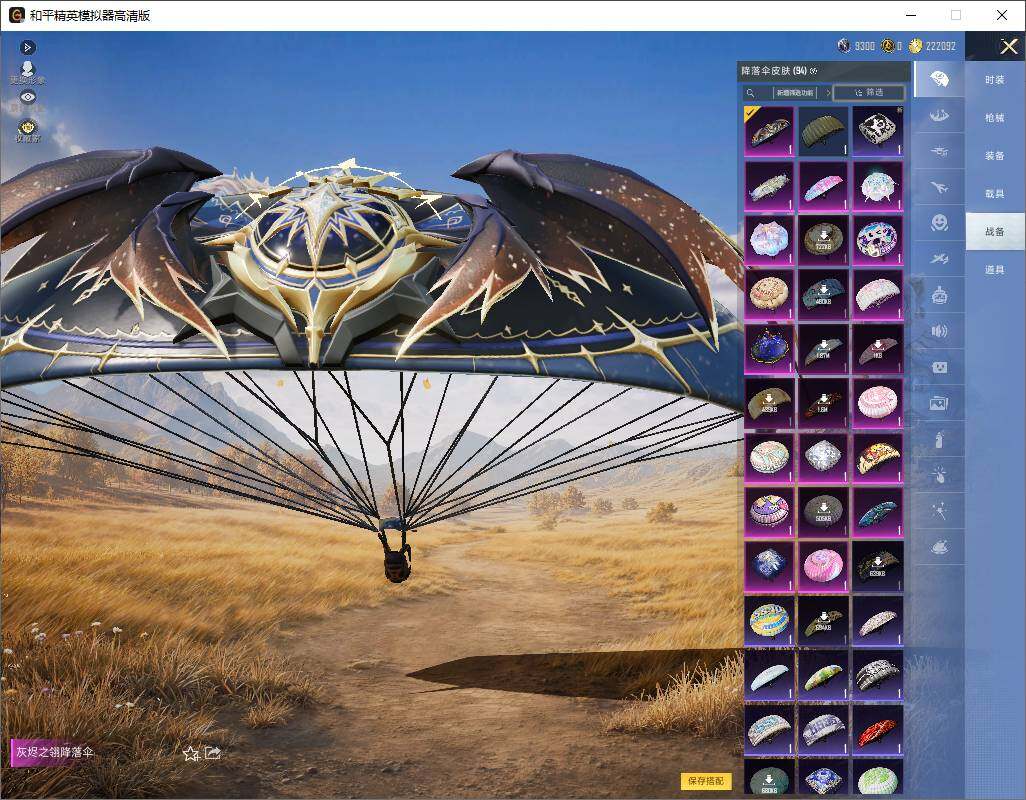Select the glider plane category icon
Viewport: 1026px width, 800px height.
point(939,259)
